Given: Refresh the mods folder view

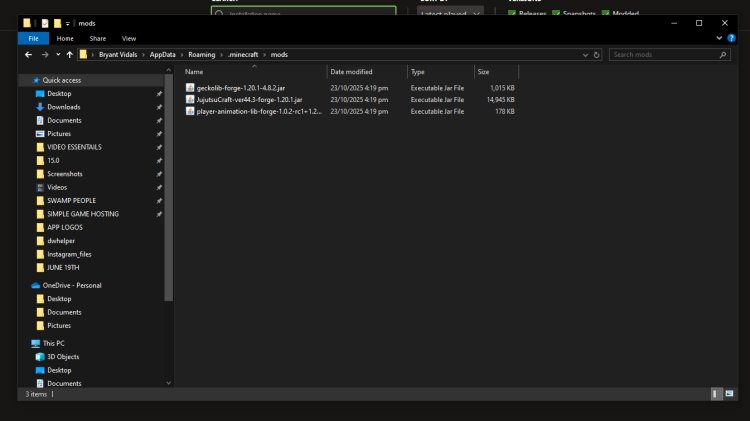Looking at the screenshot, I should (598, 54).
